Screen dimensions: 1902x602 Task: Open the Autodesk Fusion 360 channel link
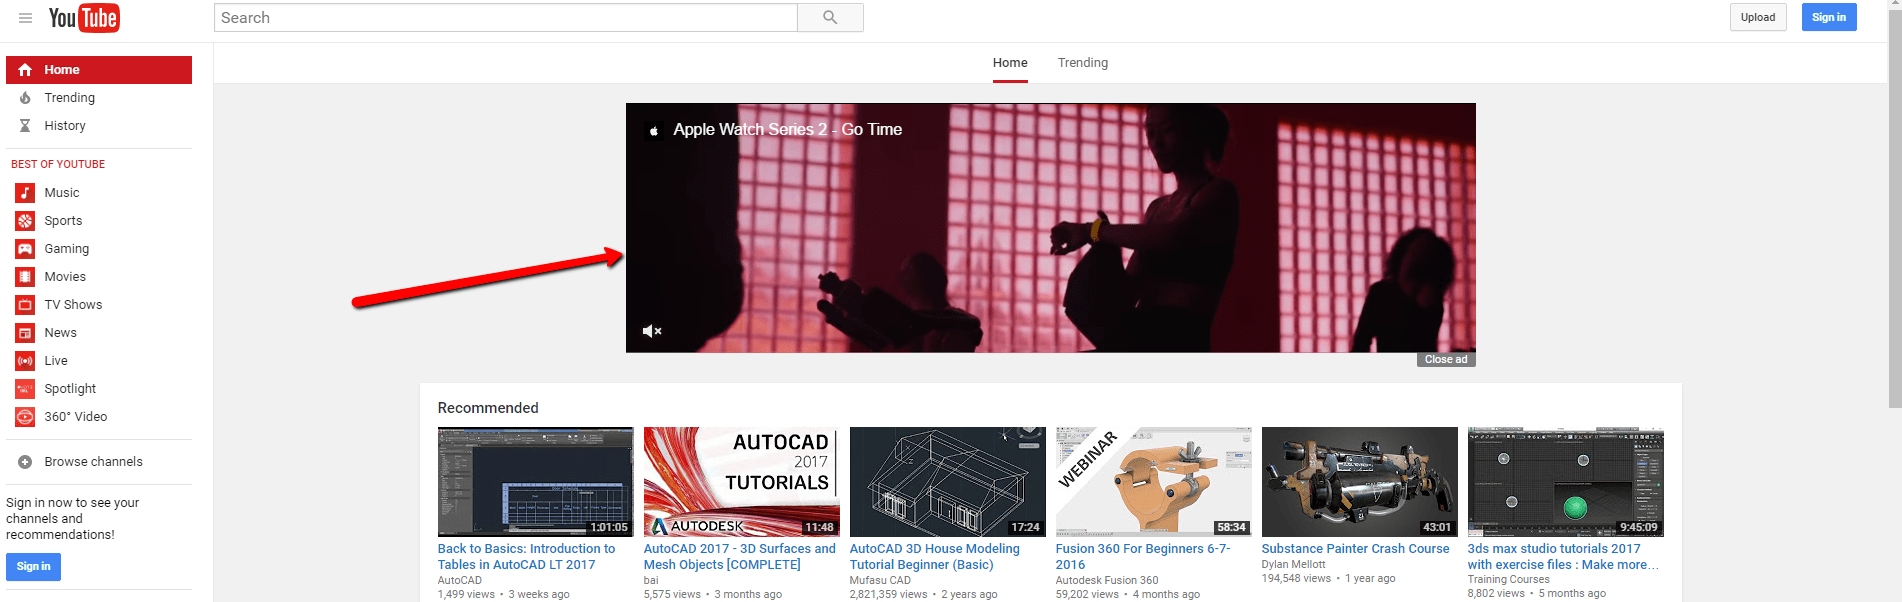(1107, 580)
